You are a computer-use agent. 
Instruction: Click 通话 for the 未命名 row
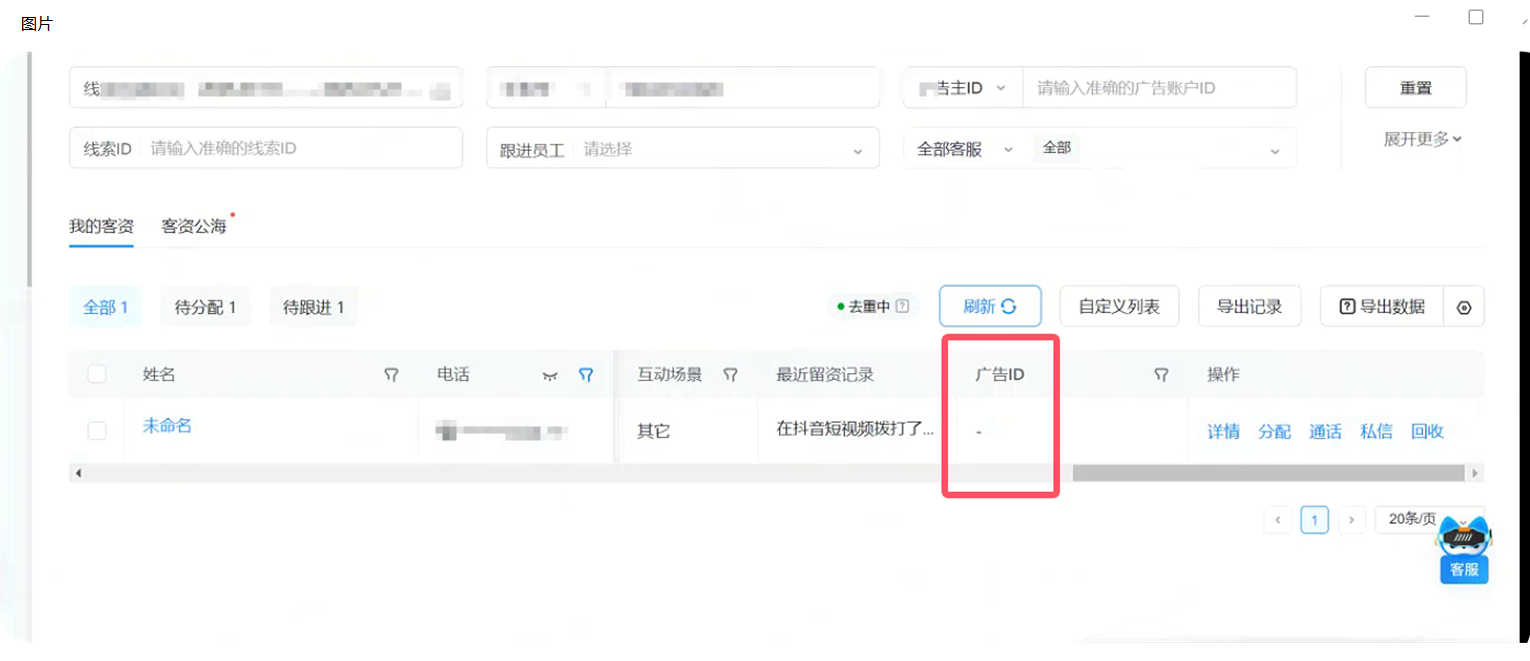point(1325,431)
